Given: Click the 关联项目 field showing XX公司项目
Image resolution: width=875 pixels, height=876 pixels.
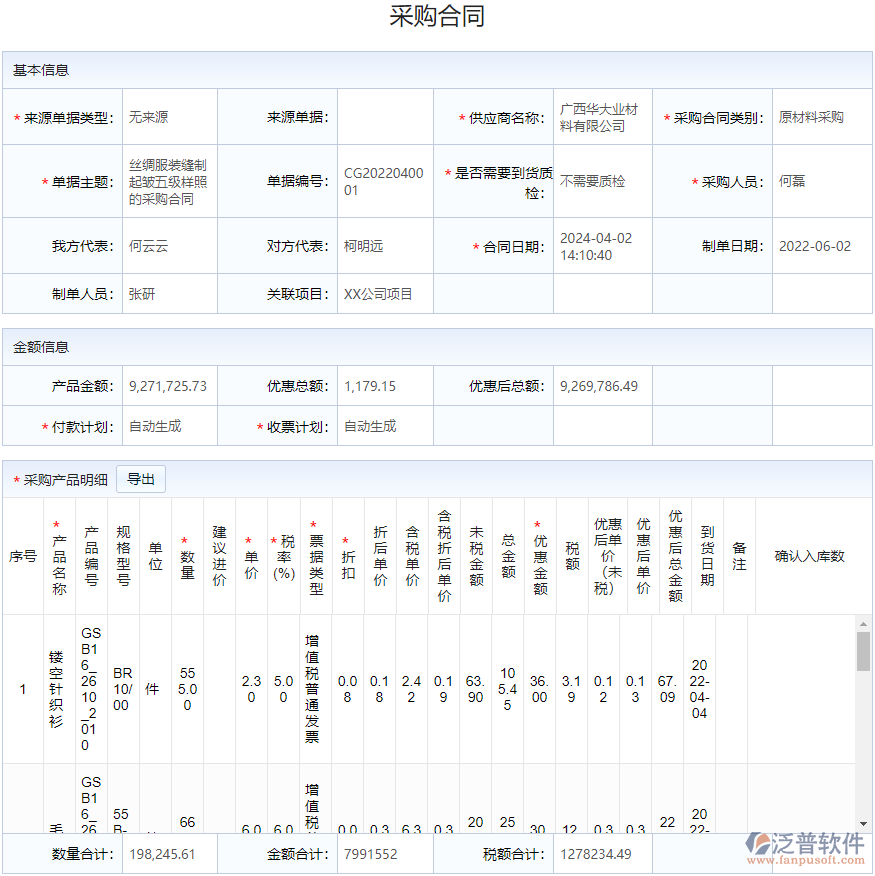Looking at the screenshot, I should coord(385,294).
